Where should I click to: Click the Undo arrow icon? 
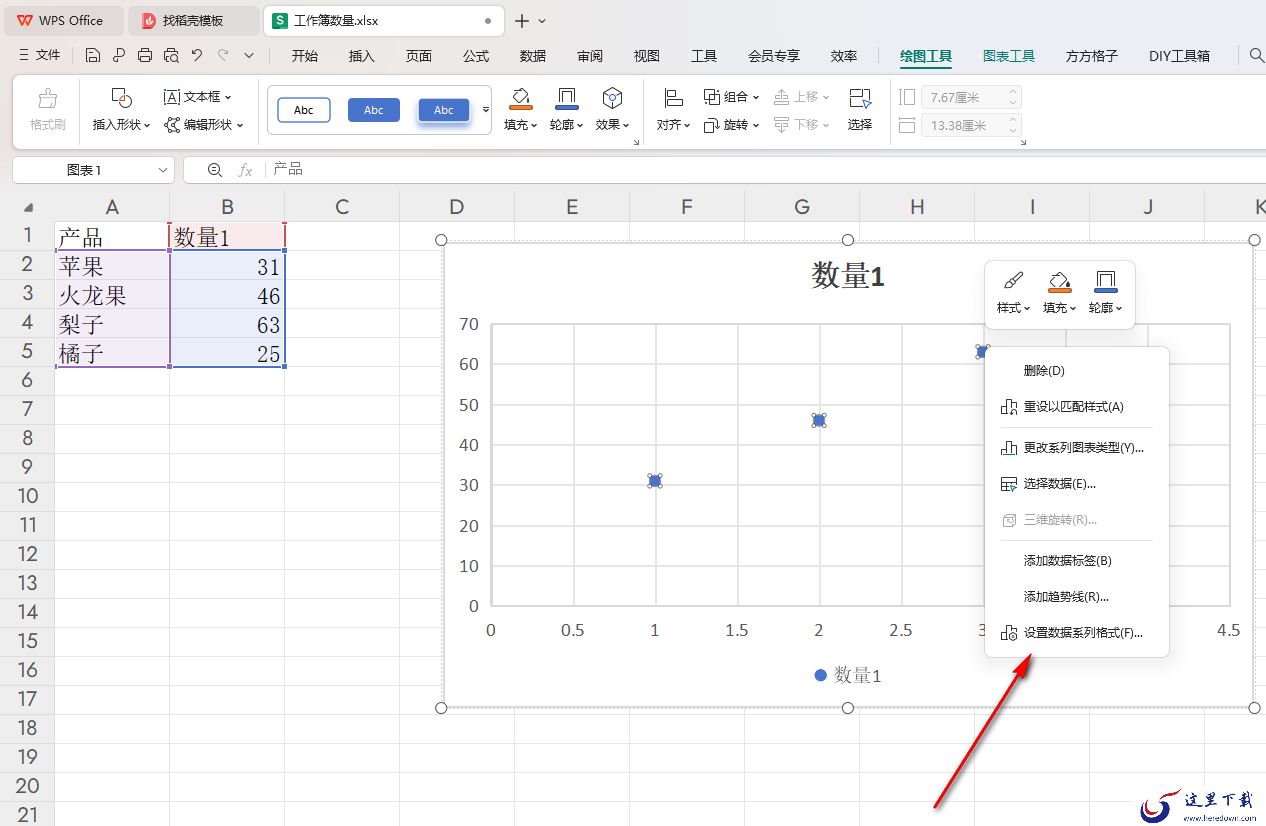tap(197, 55)
